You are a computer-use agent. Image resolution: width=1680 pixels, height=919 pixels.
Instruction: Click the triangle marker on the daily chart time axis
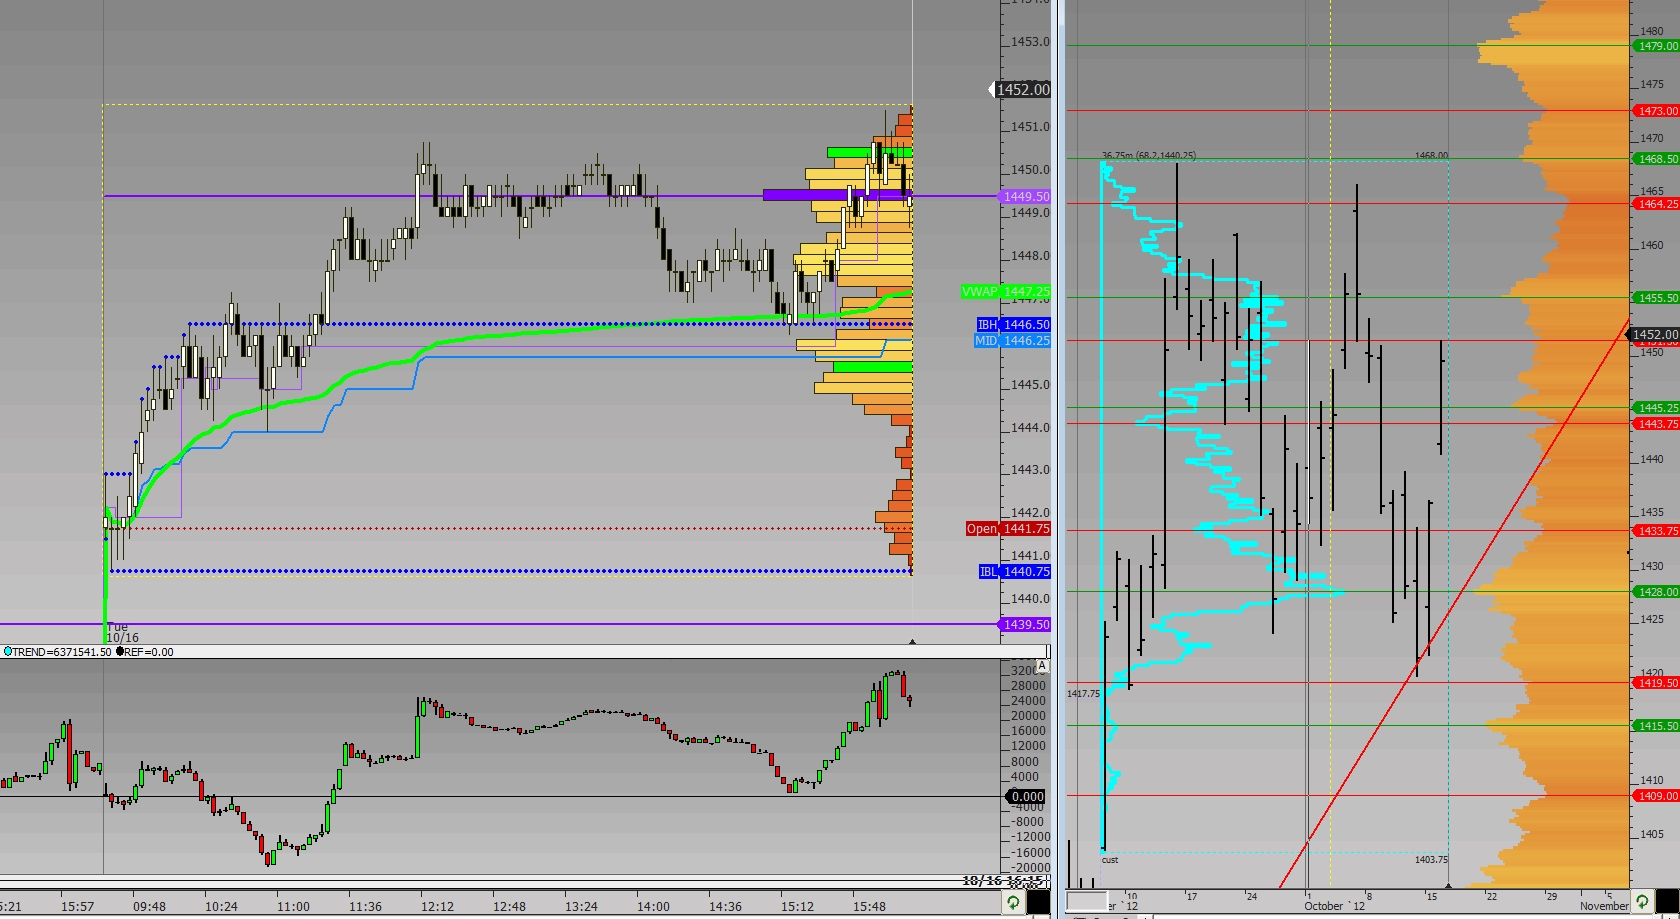click(1449, 885)
